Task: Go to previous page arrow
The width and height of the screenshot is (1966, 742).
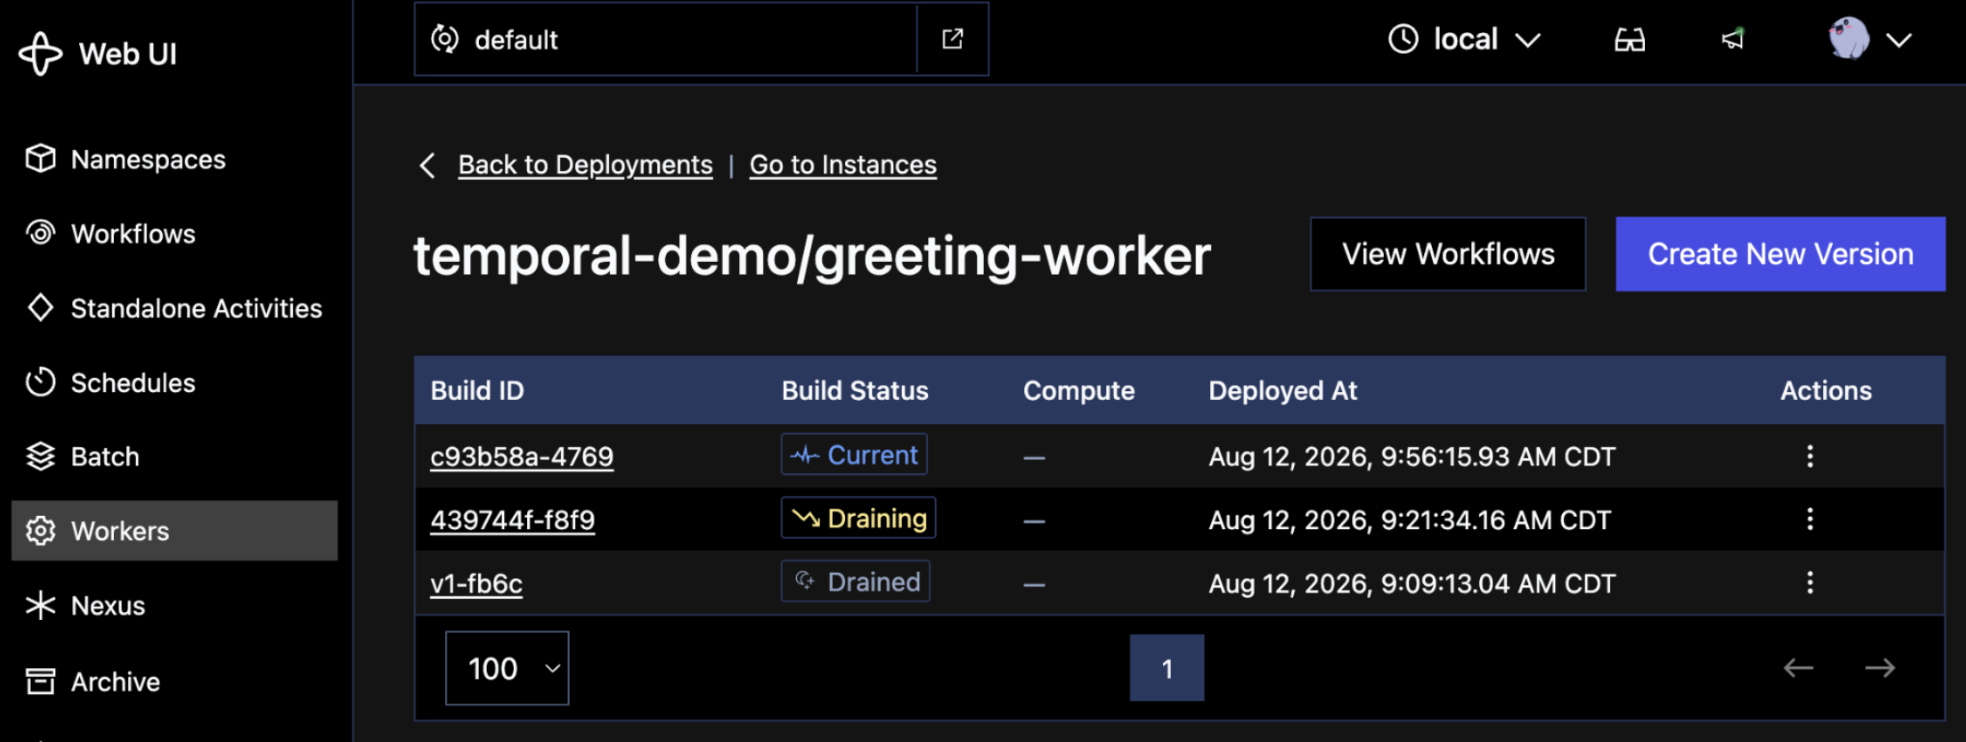Action: coord(1798,668)
